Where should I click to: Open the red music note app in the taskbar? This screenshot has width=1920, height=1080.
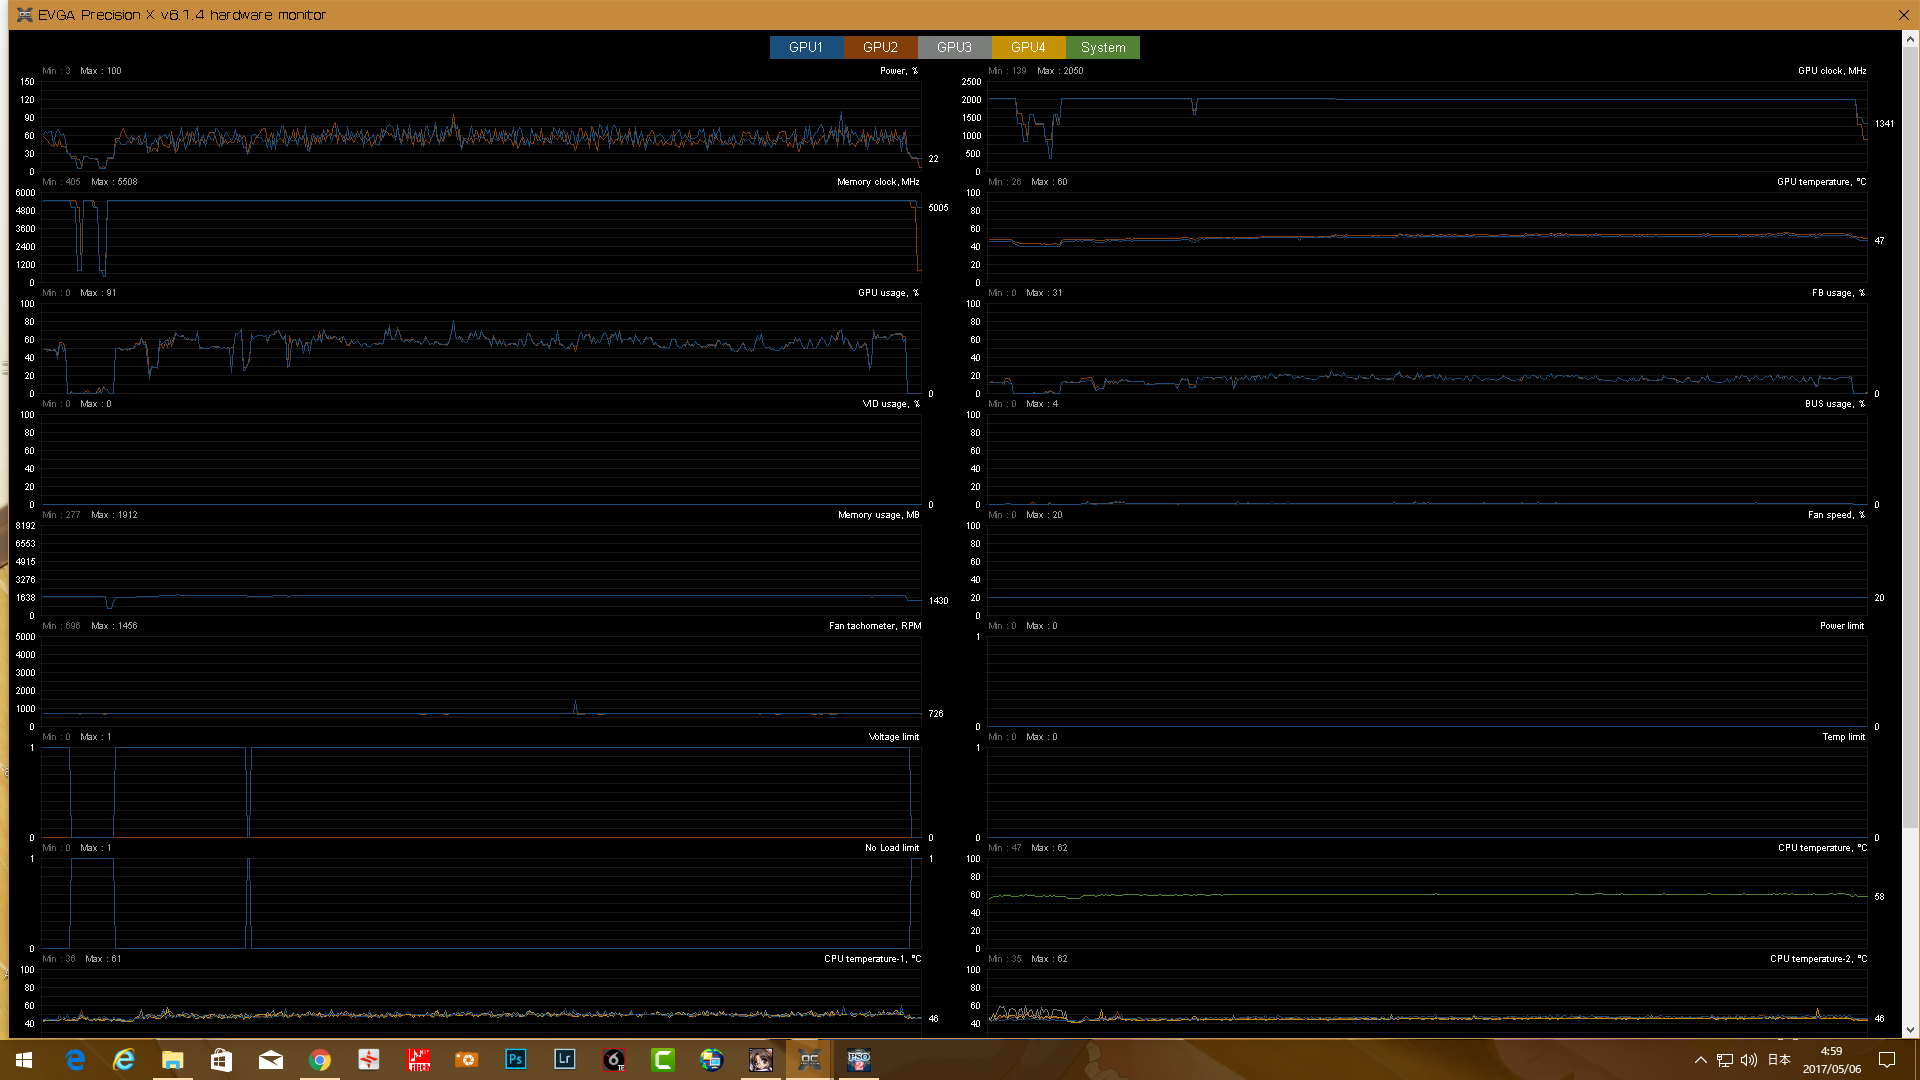(x=418, y=1060)
